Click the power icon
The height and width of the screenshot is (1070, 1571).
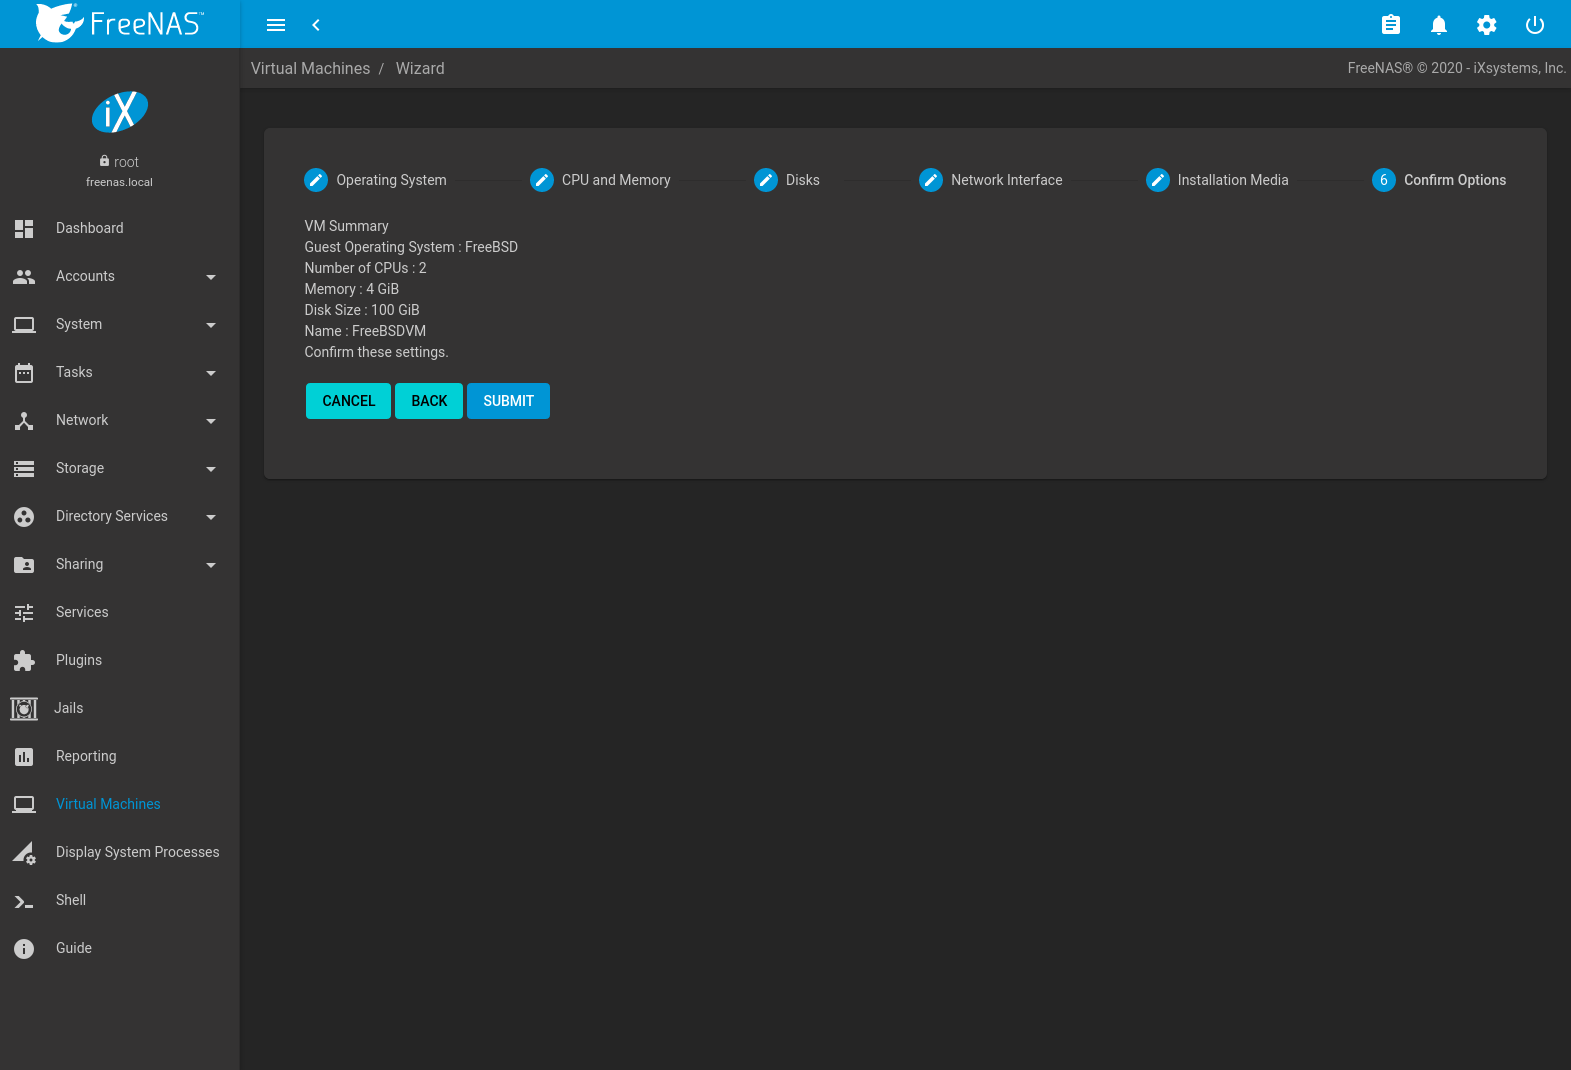[x=1534, y=25]
